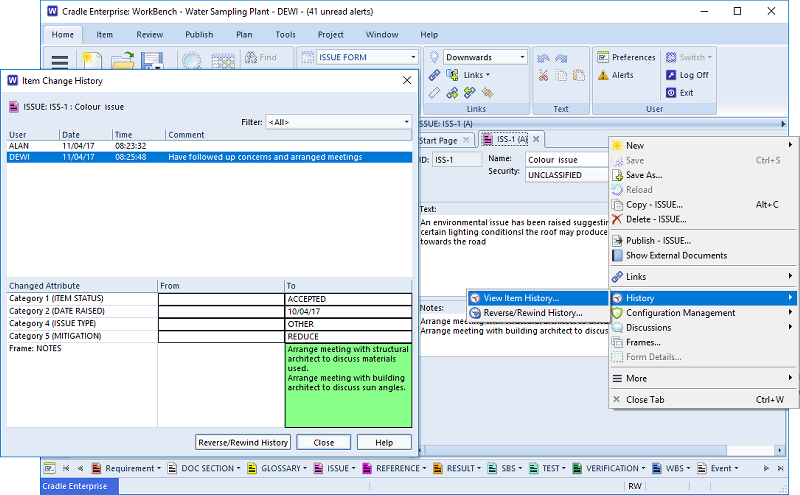Expand the ISSUE dropdown in bottom bar
The image size is (800, 495).
tap(353, 468)
